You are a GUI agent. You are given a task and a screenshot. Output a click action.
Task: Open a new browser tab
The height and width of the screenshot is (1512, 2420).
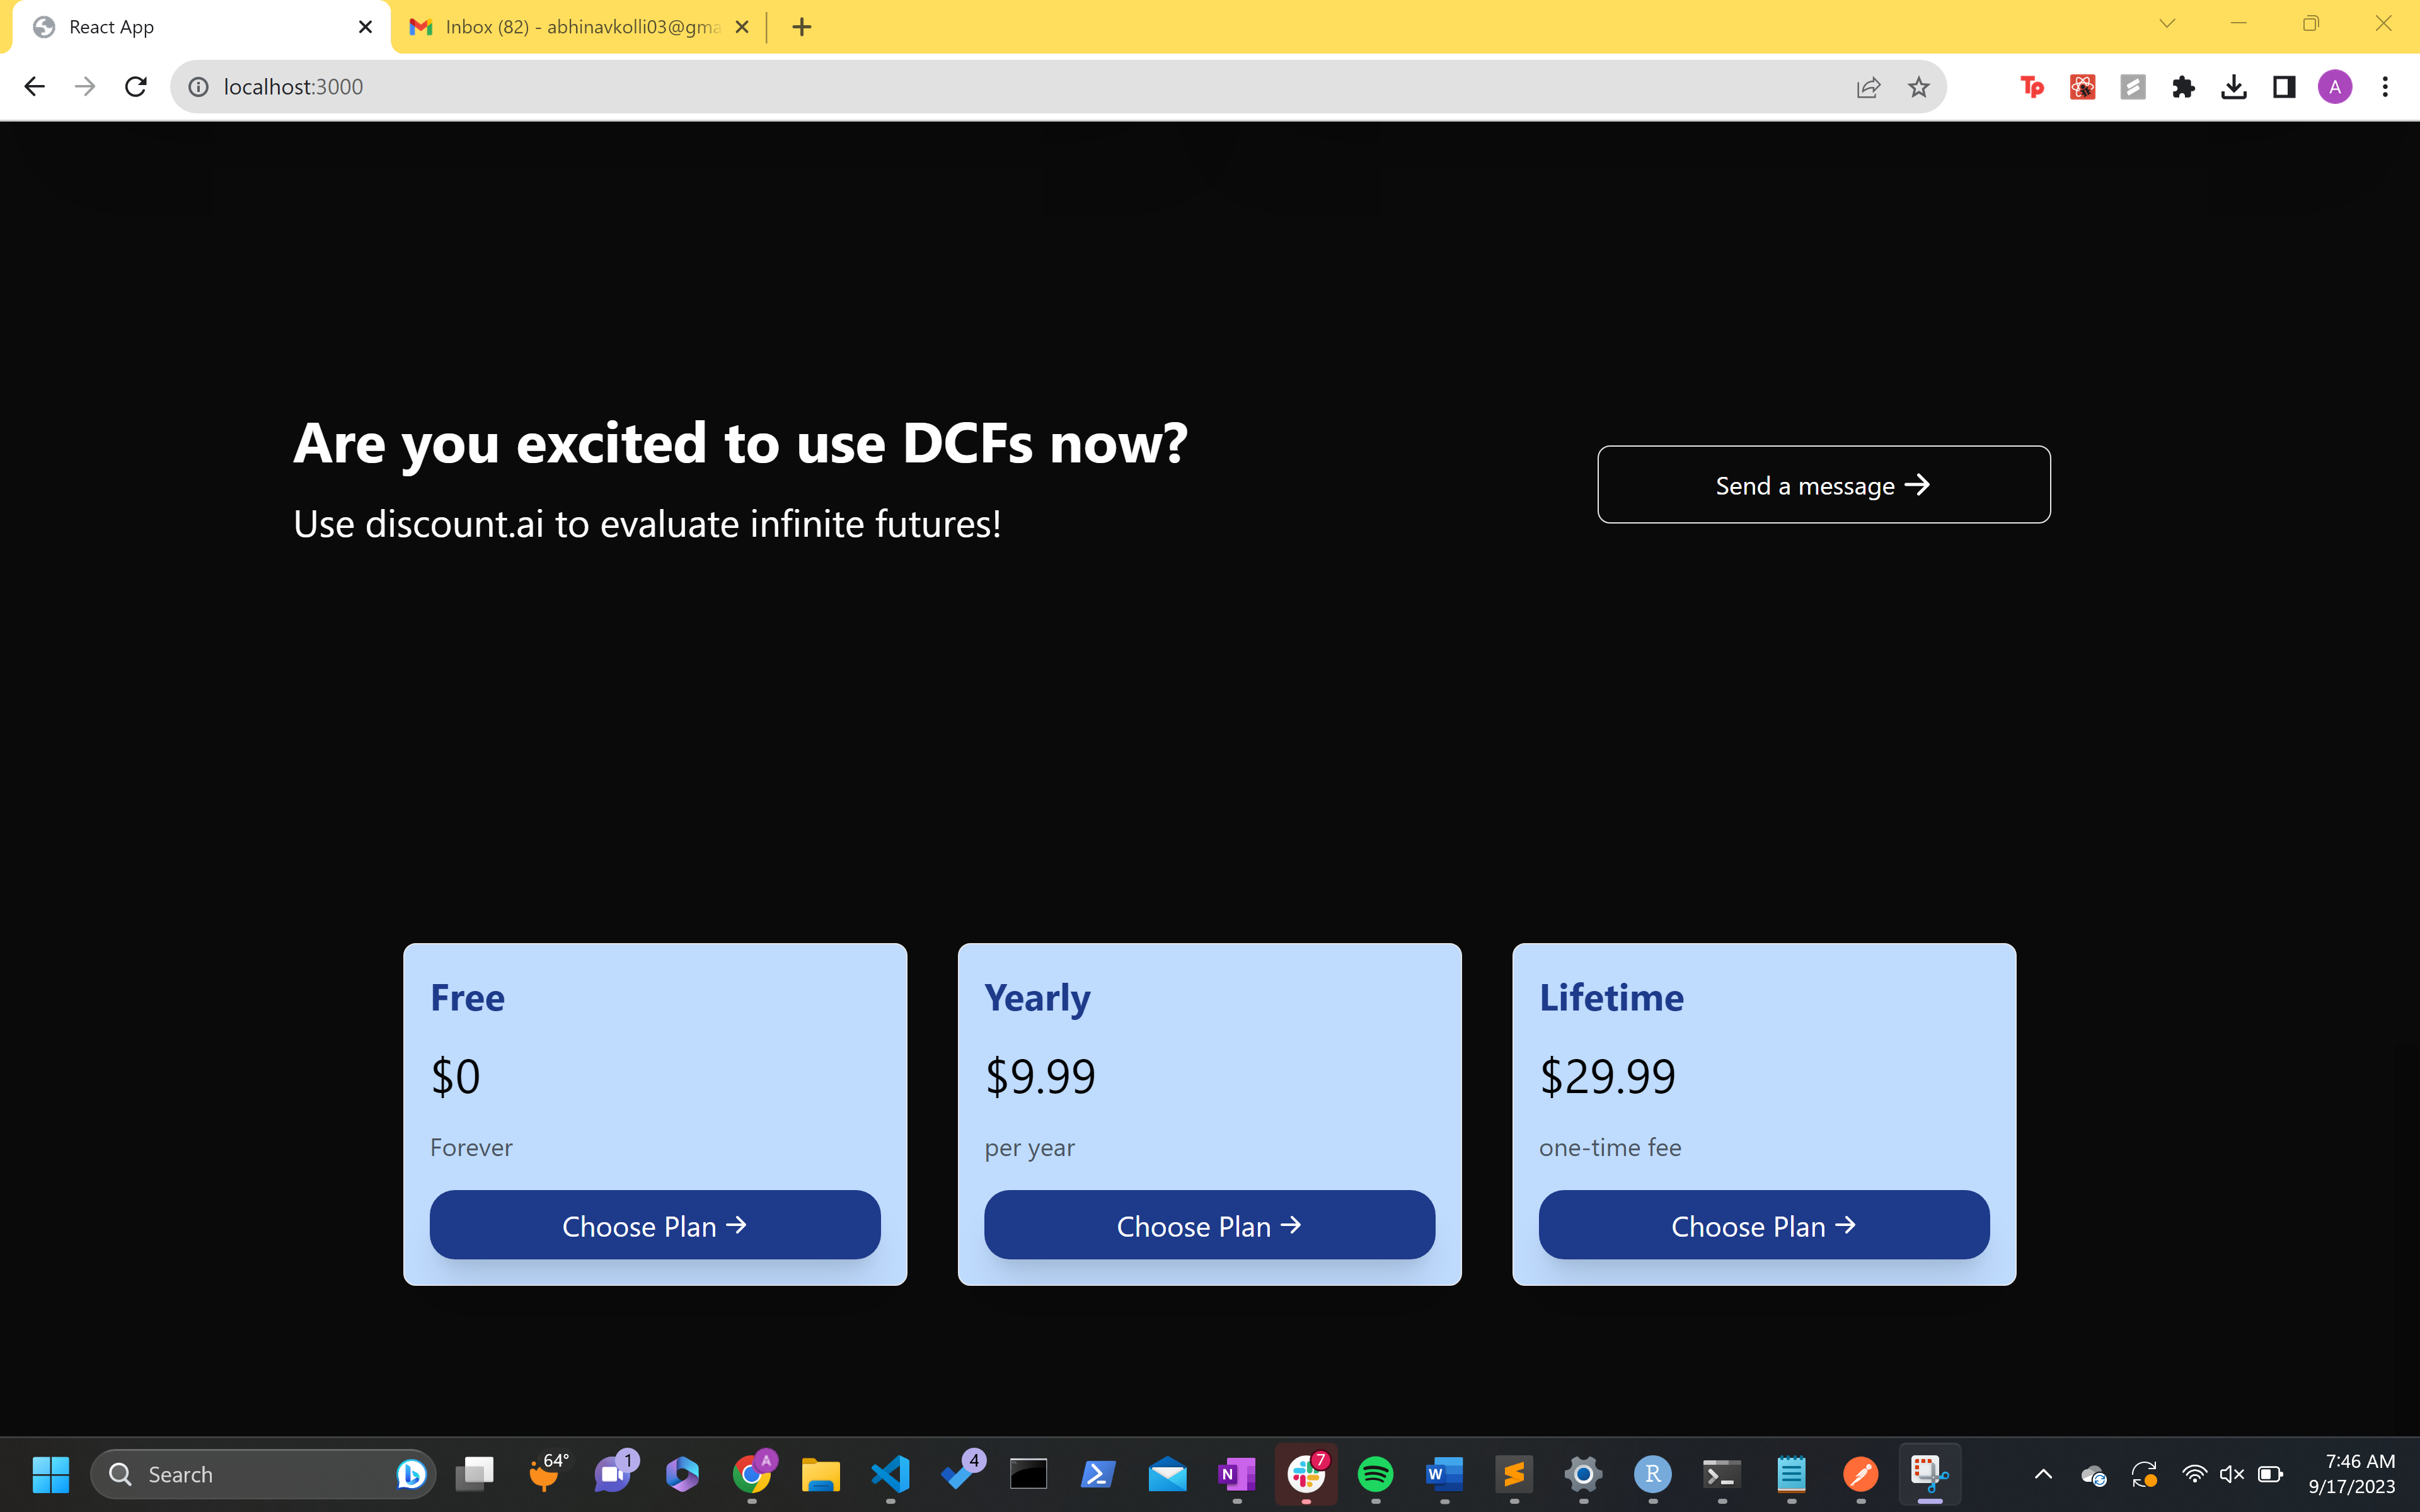pyautogui.click(x=801, y=27)
